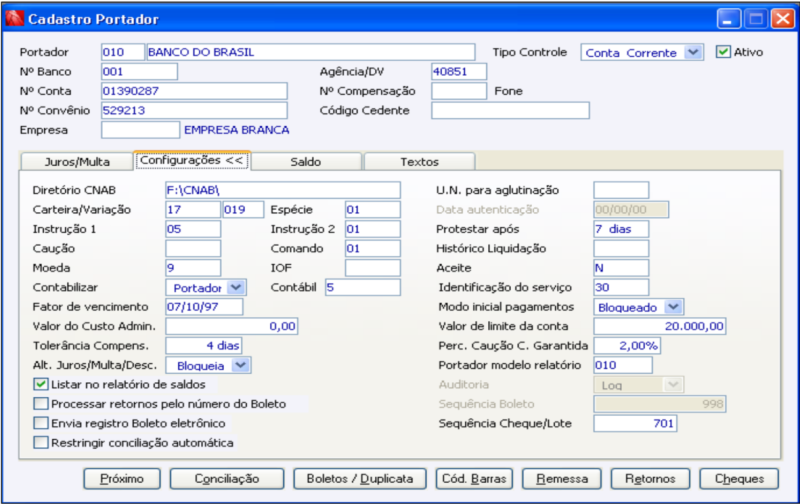Click U.N. para aglutinação field
The height and width of the screenshot is (504, 800).
tap(621, 190)
